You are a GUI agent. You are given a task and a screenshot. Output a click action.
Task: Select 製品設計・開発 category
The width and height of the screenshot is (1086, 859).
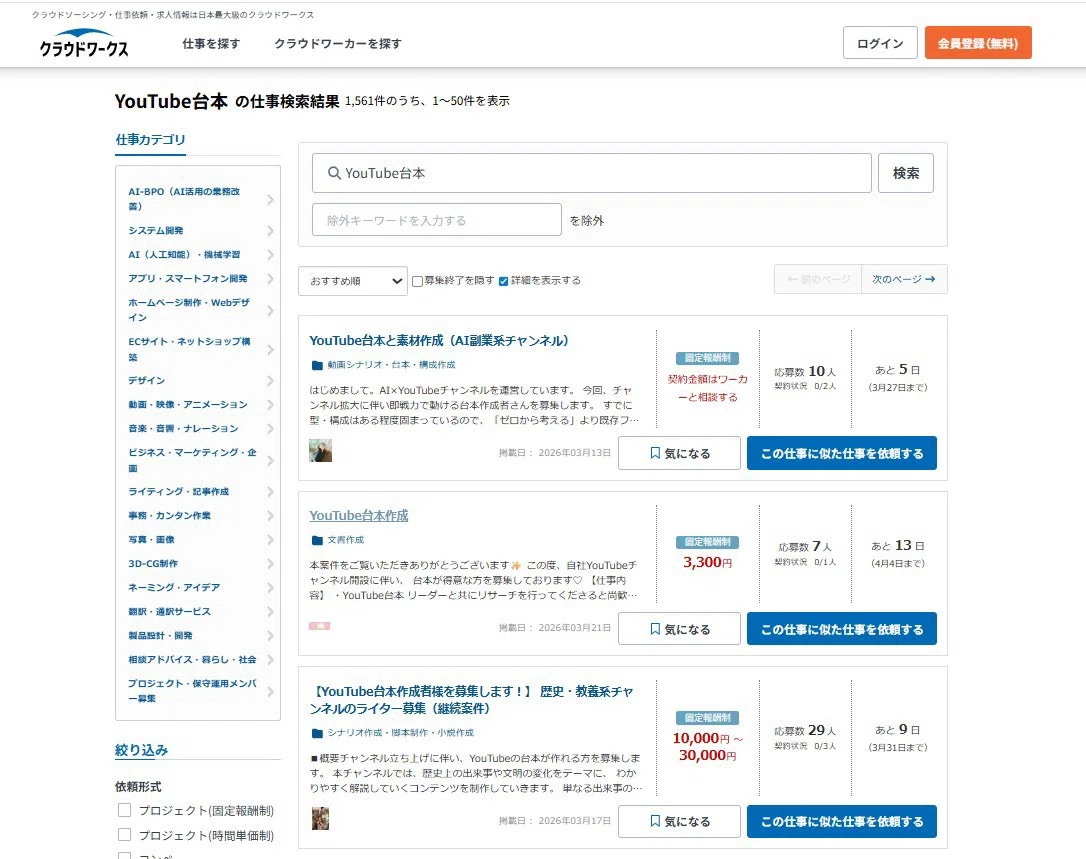coord(160,635)
